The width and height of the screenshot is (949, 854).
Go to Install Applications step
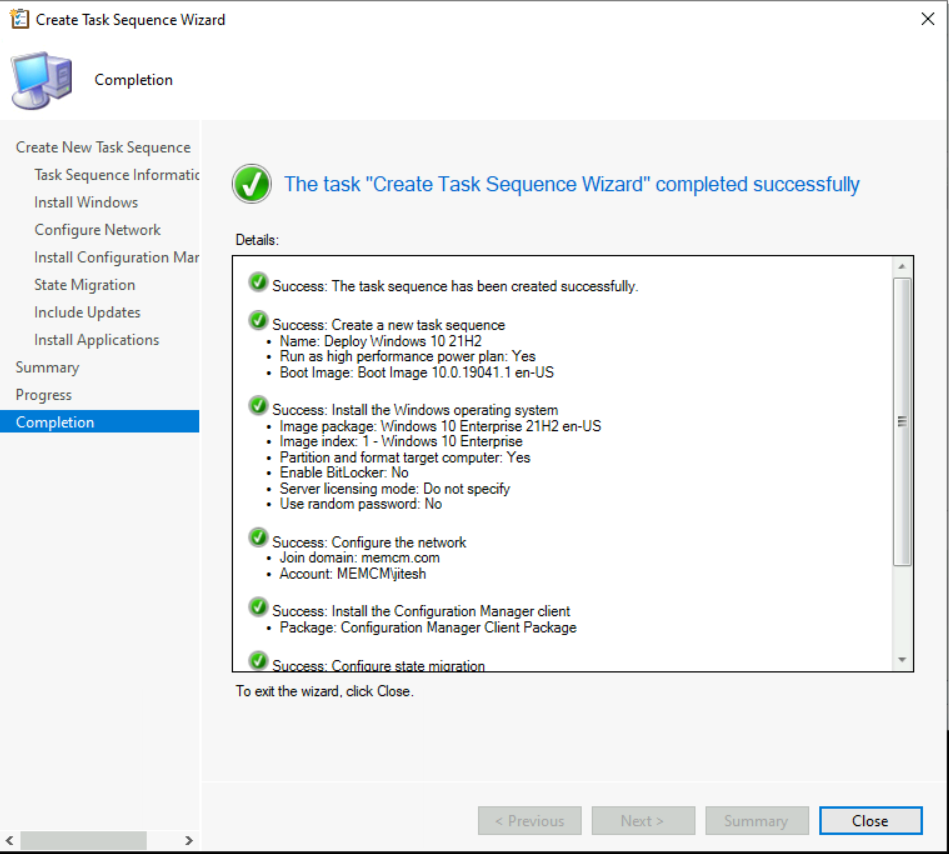pyautogui.click(x=97, y=340)
